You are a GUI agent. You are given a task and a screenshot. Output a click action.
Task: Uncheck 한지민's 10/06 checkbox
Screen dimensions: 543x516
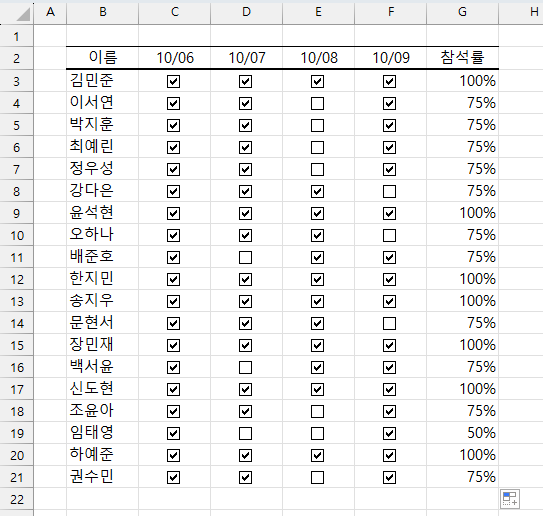pos(173,279)
